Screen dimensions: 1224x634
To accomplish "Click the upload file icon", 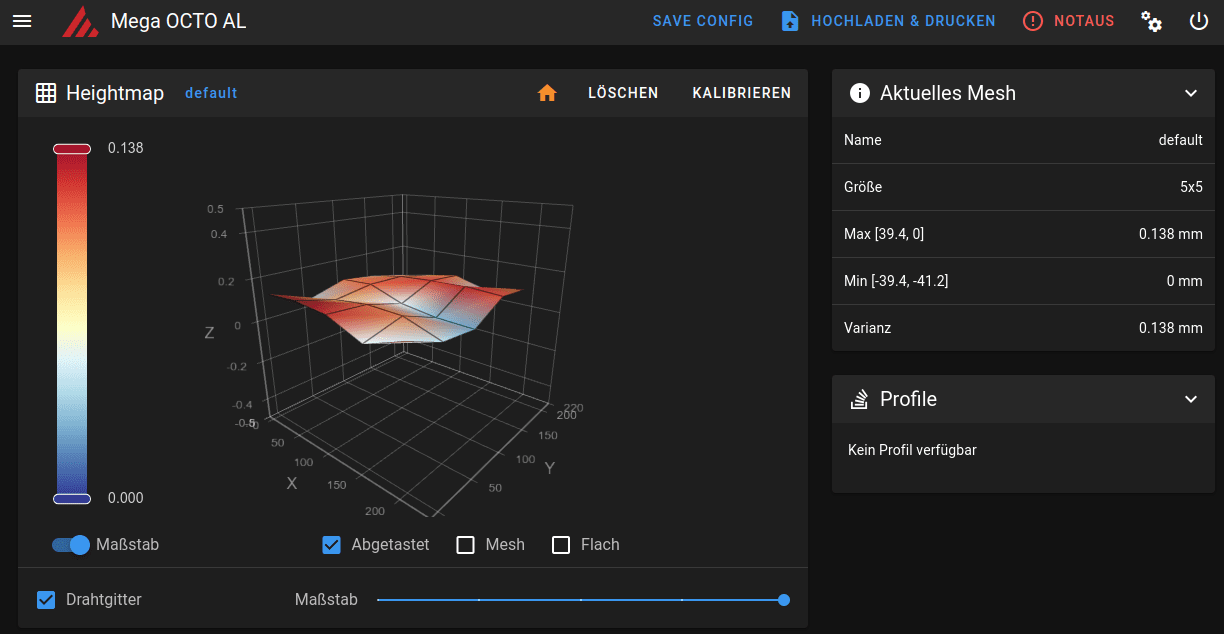I will 790,21.
